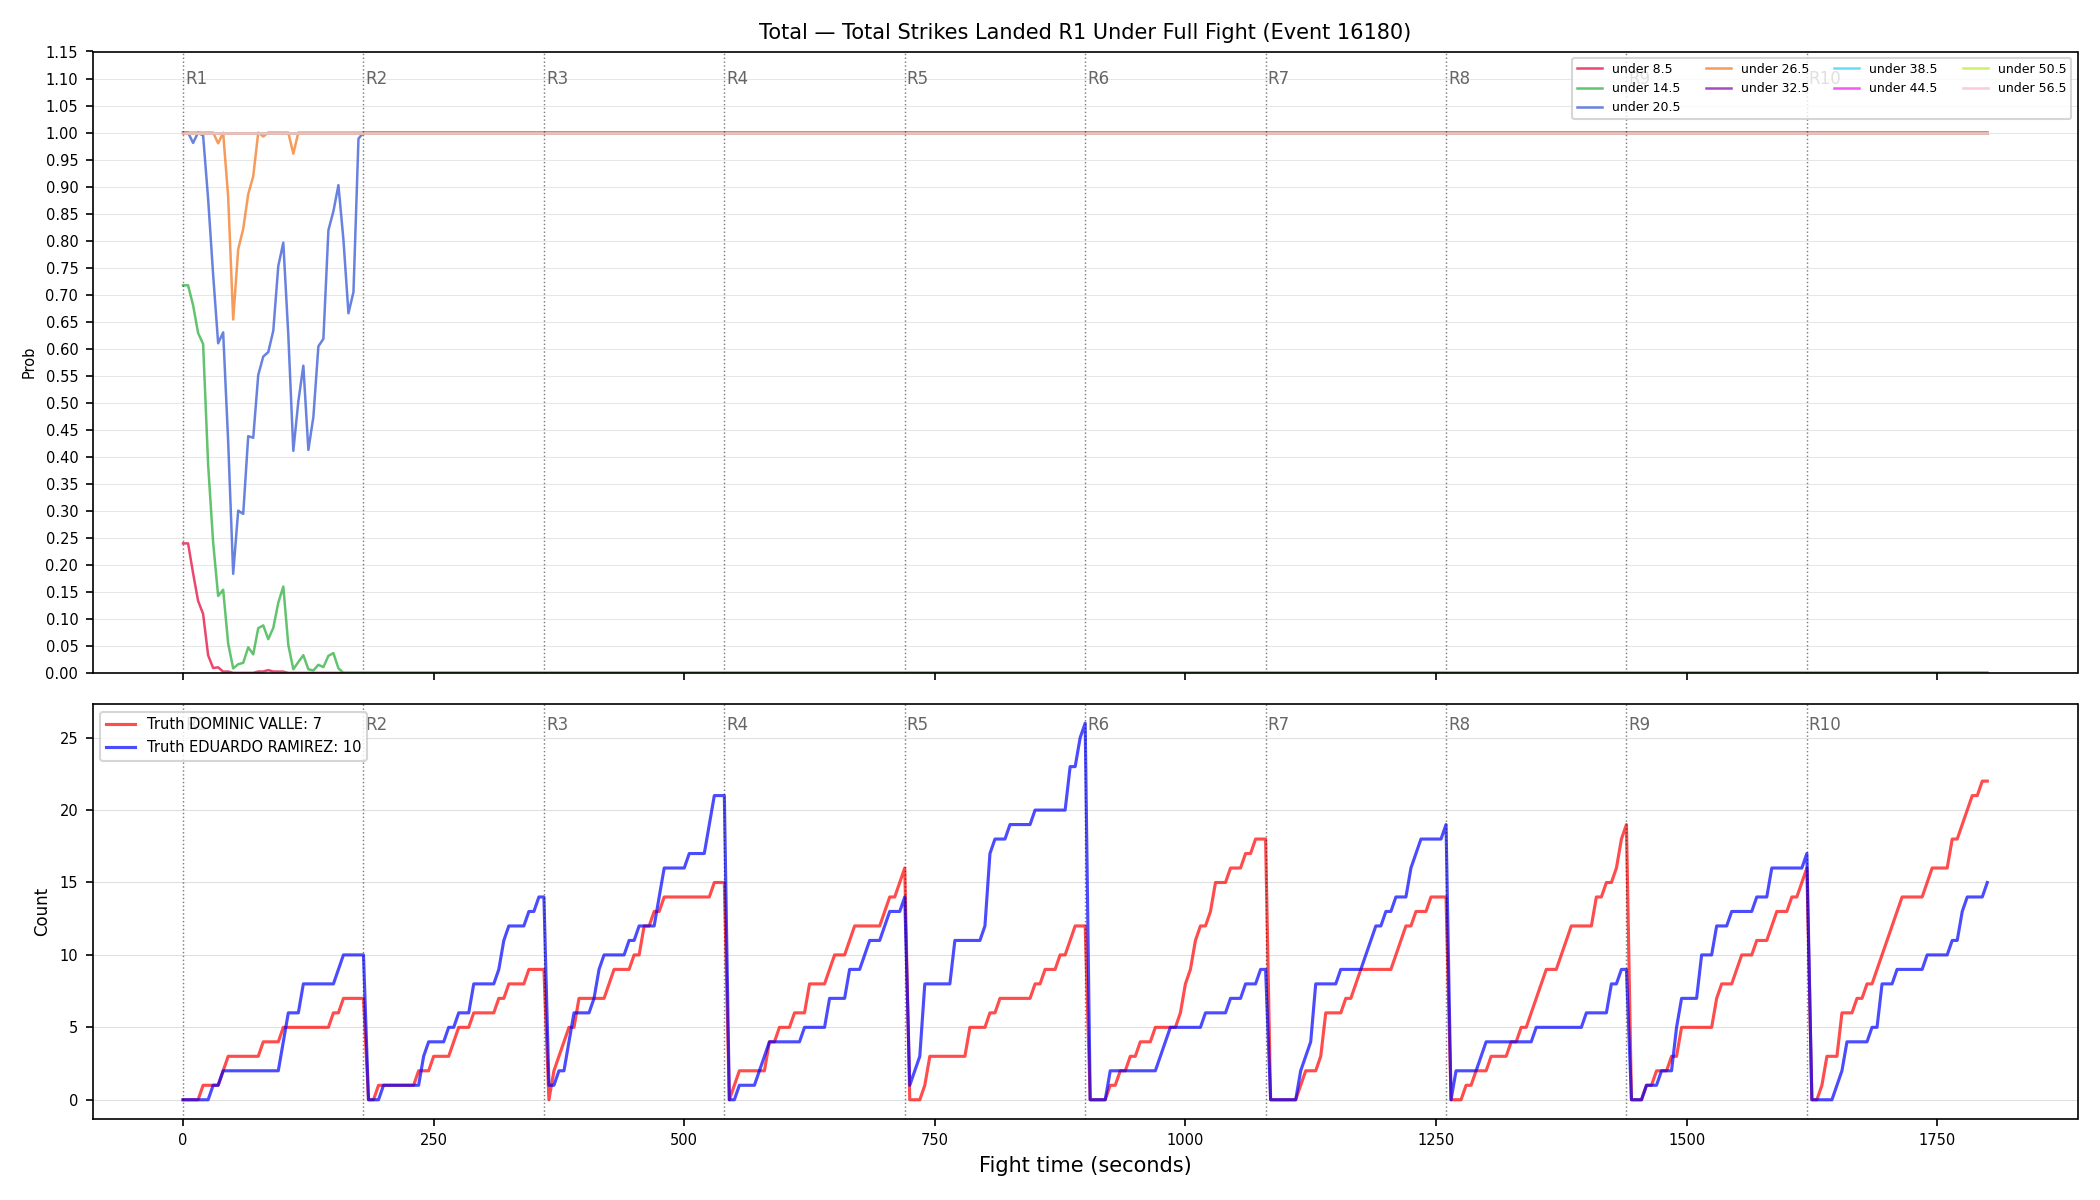Click the 1500 tick on x-axis

(1687, 1139)
